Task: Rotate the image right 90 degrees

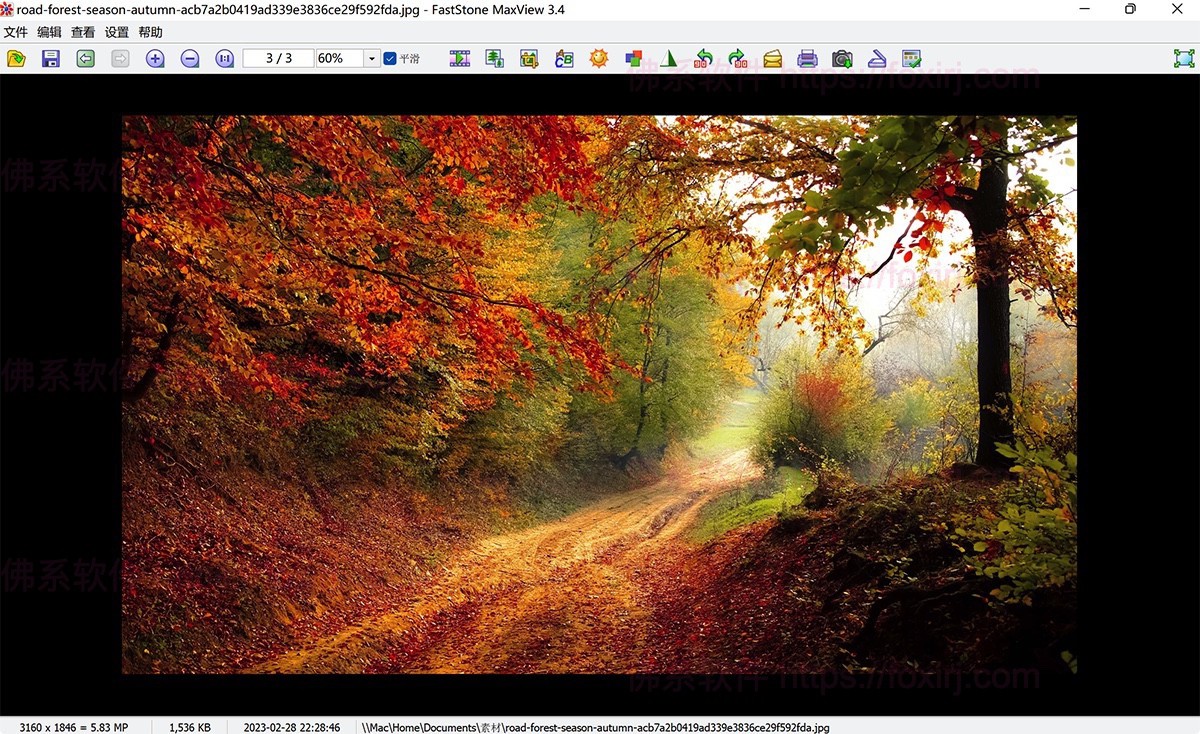Action: [x=737, y=58]
